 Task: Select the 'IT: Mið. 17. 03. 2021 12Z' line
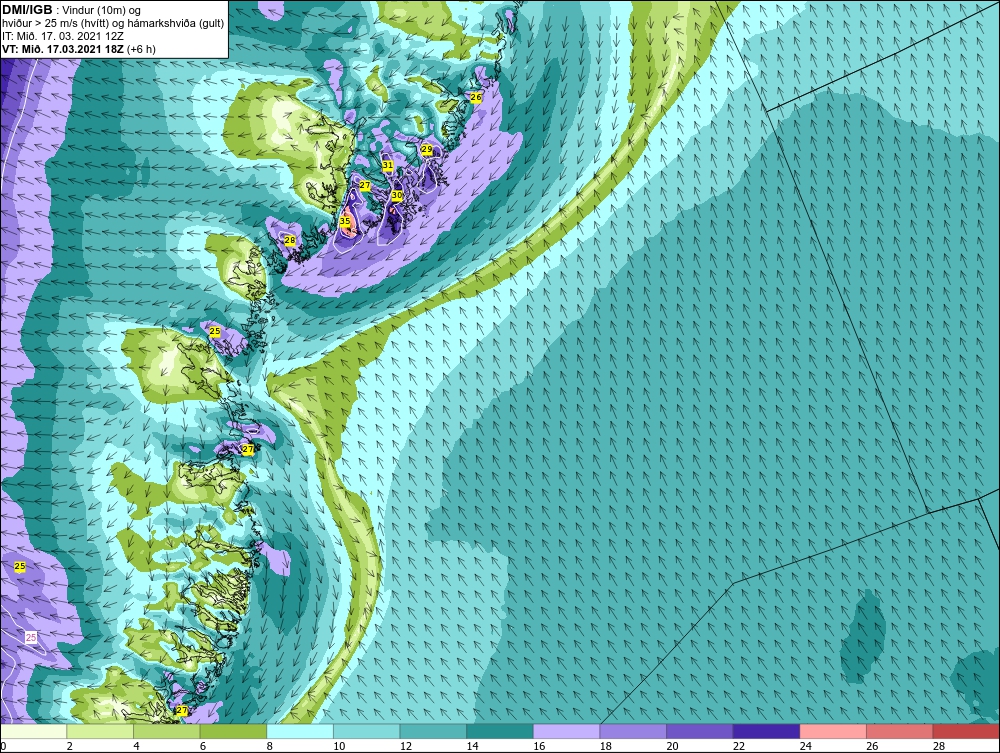click(x=62, y=36)
